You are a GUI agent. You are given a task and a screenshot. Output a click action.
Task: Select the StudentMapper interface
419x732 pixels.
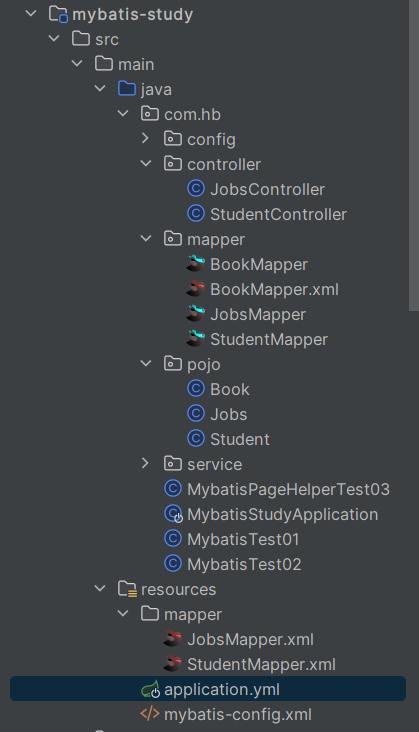point(269,339)
